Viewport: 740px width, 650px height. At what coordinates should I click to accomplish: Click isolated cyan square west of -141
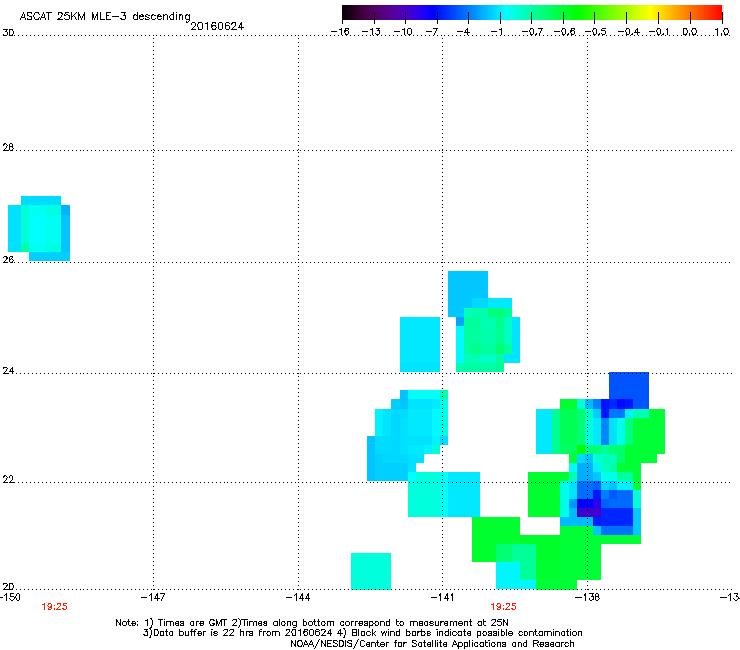click(x=420, y=345)
